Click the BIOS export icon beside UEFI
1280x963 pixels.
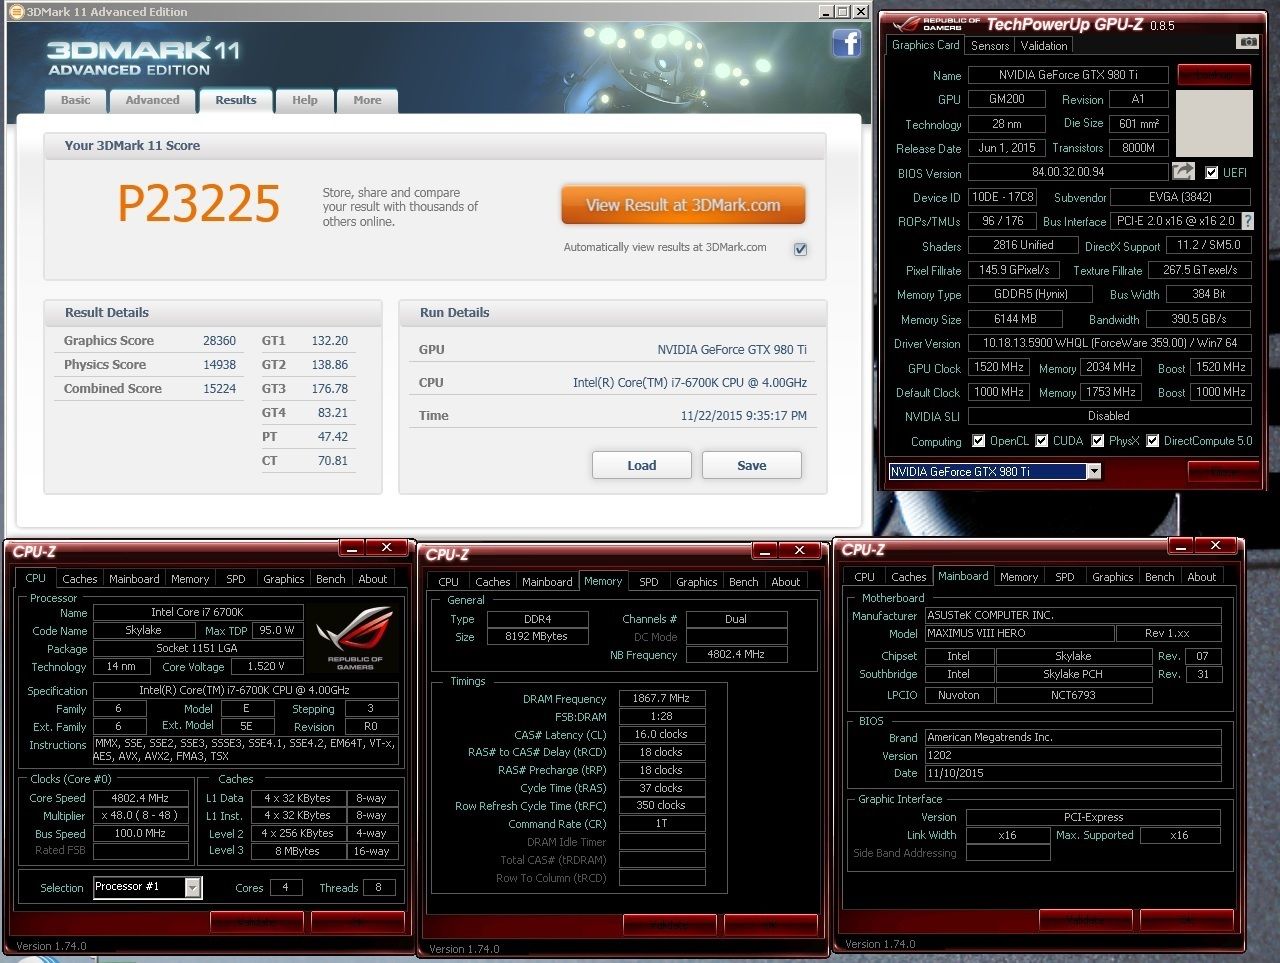tap(1183, 171)
